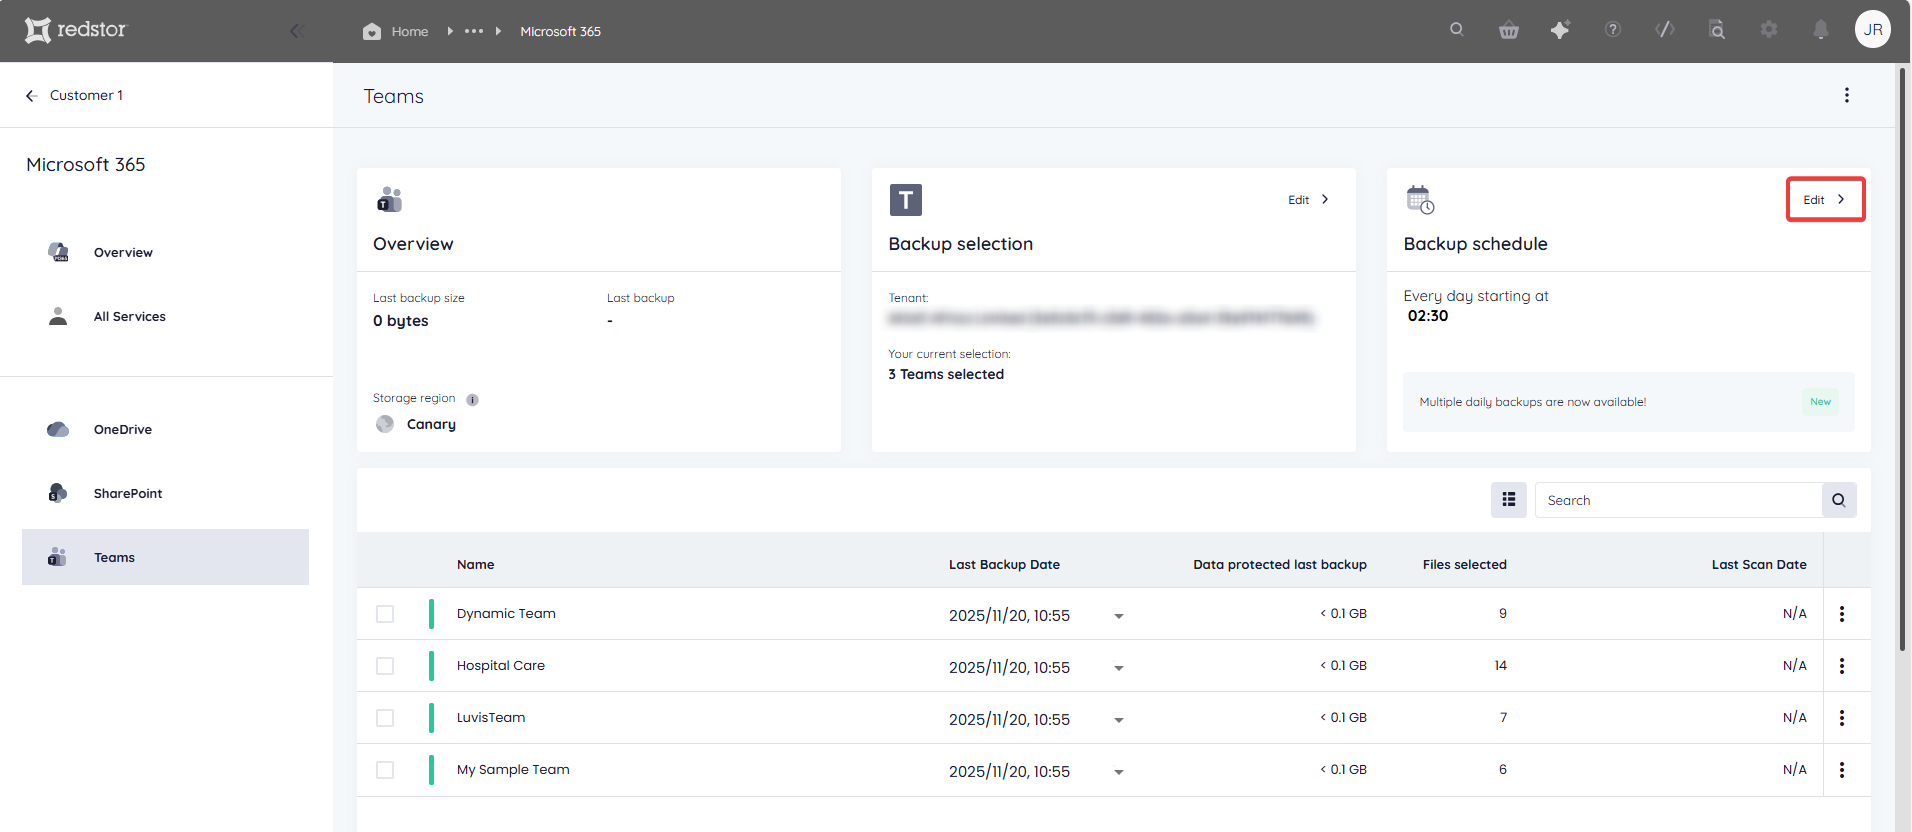1912x832 pixels.
Task: Select the Dynamic Team name
Action: pos(506,613)
